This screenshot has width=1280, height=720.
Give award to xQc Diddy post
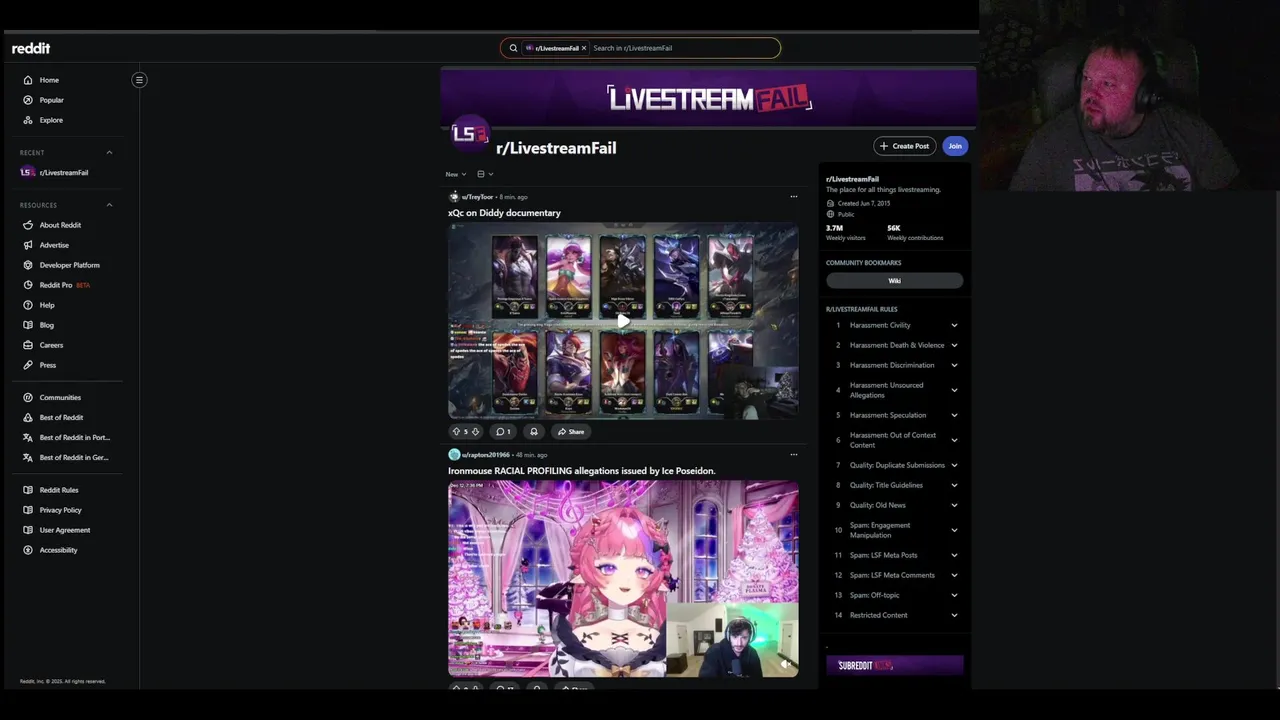tap(534, 432)
